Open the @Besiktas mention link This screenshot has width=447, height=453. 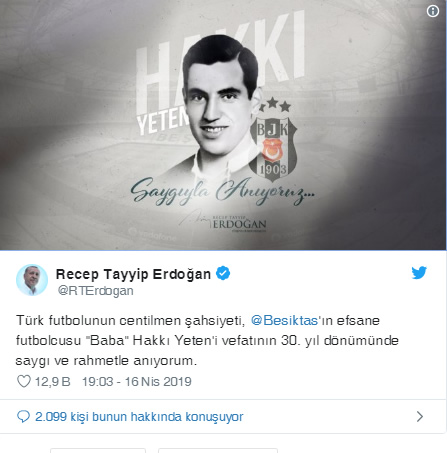(x=284, y=320)
